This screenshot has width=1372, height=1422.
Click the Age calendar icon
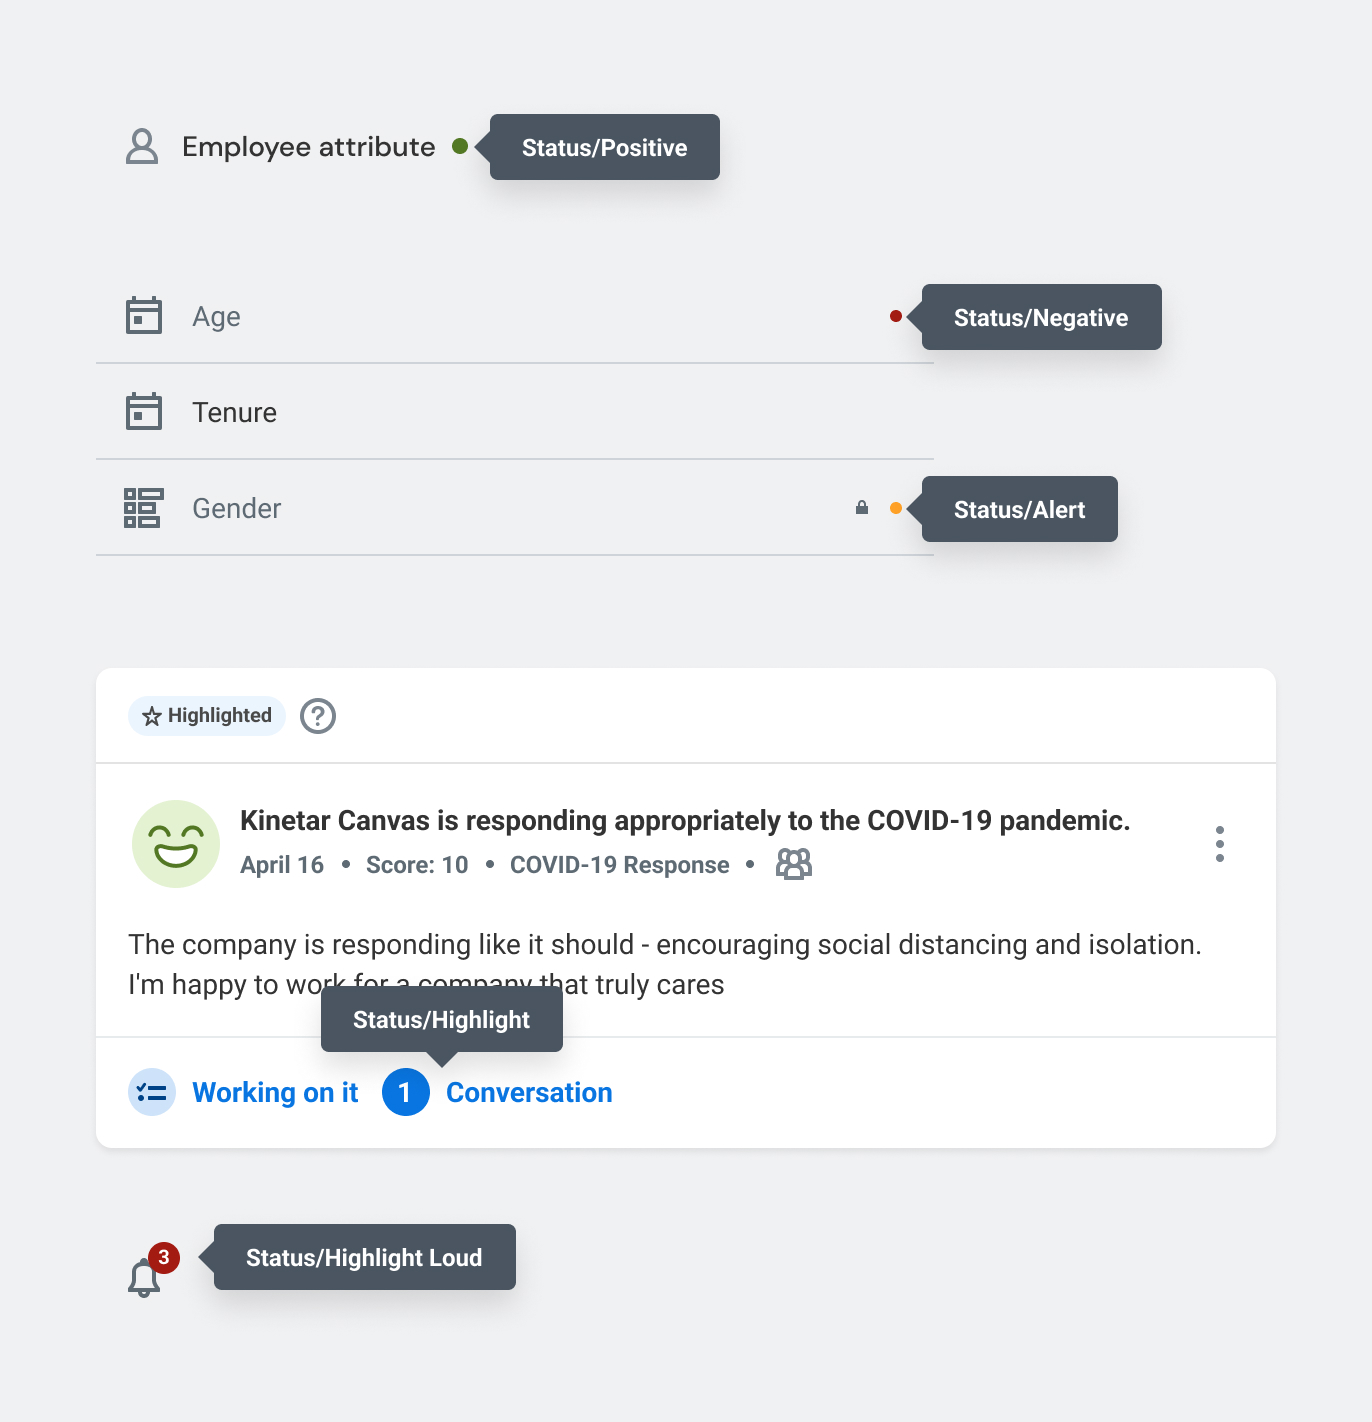tap(144, 316)
